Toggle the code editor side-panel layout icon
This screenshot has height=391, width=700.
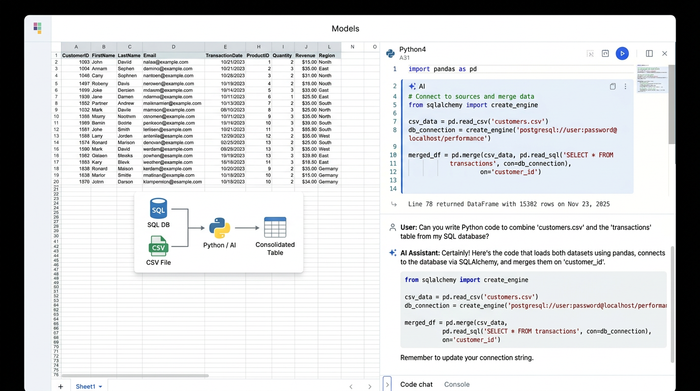click(x=649, y=54)
